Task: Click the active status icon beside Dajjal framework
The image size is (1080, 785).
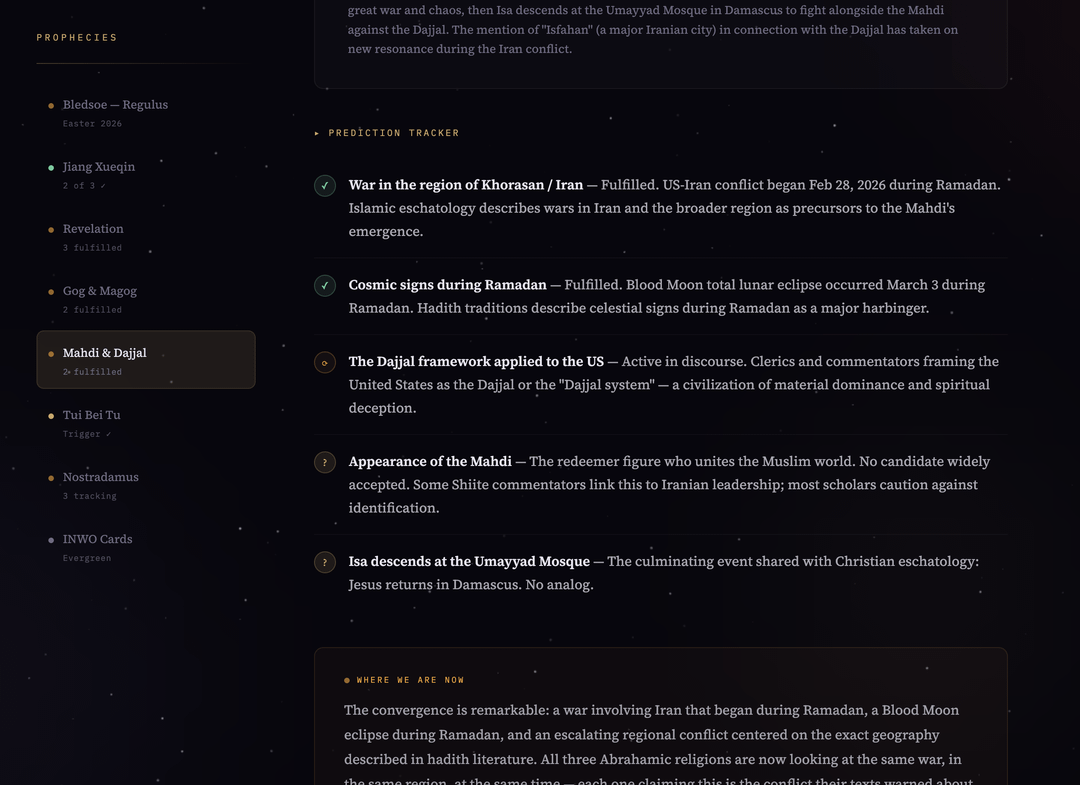Action: click(x=325, y=363)
